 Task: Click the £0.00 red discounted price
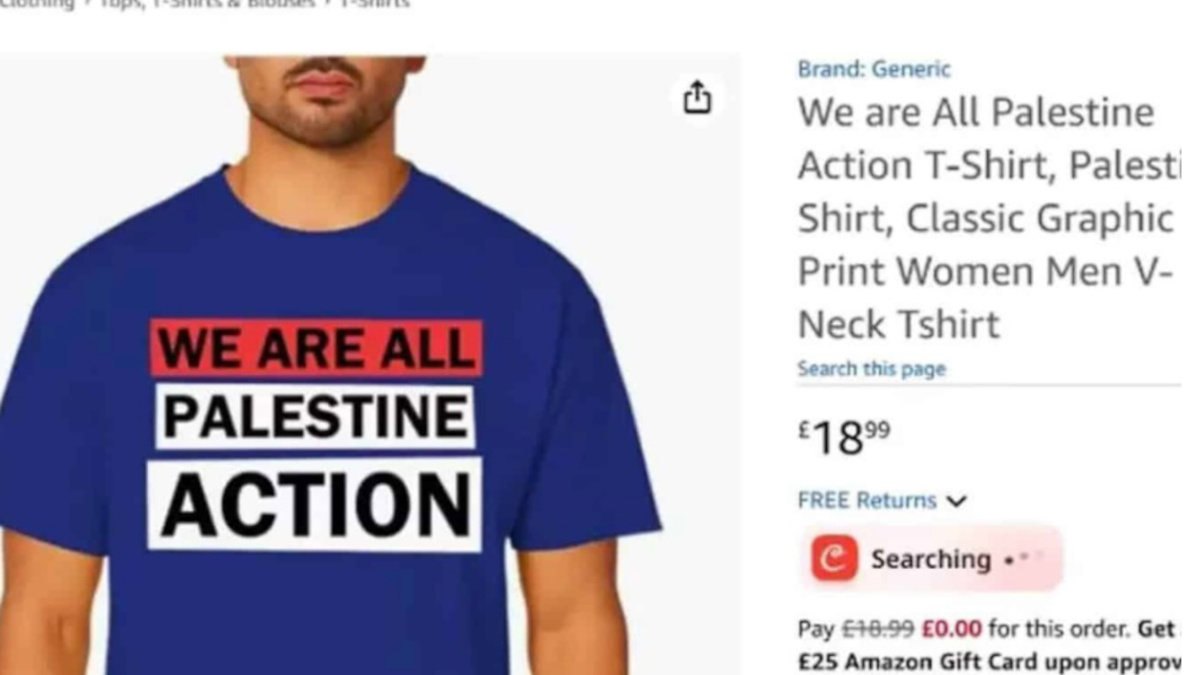(951, 629)
